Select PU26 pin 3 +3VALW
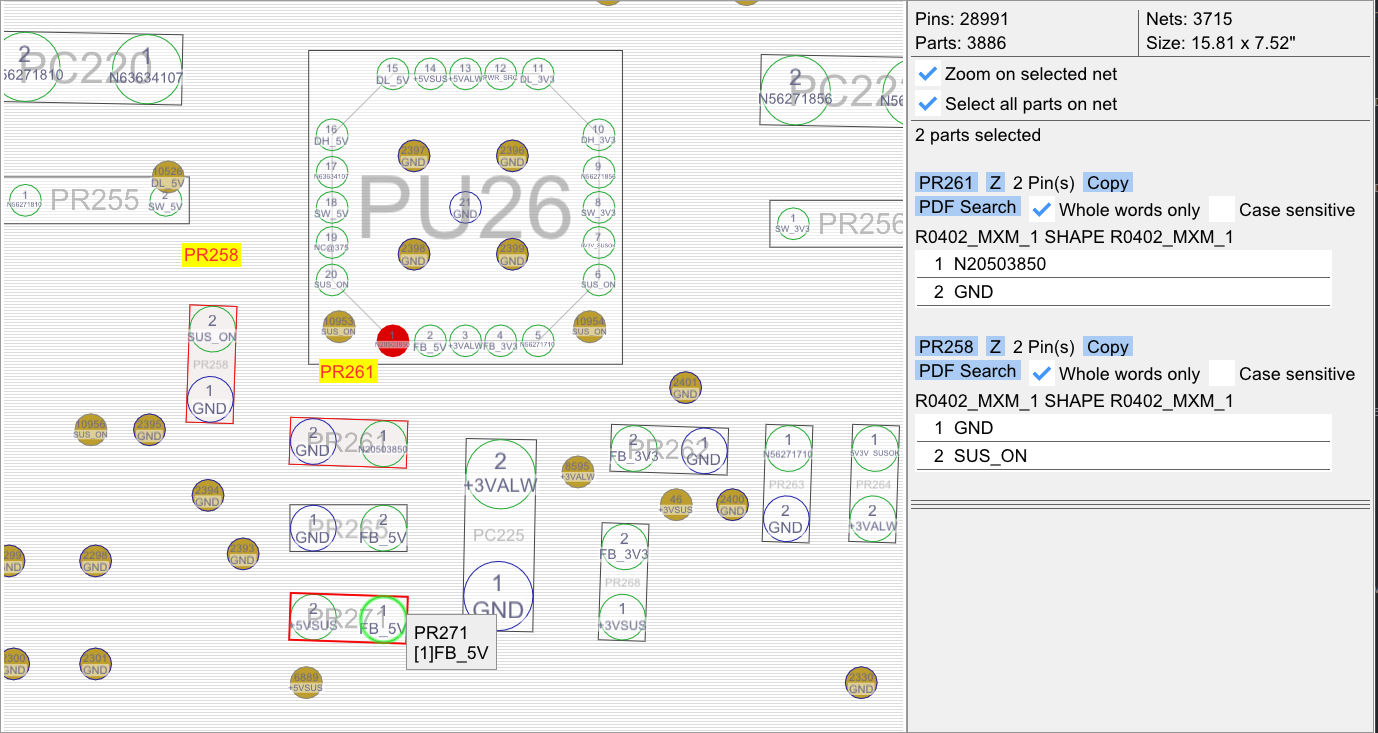This screenshot has height=733, width=1378. [465, 340]
